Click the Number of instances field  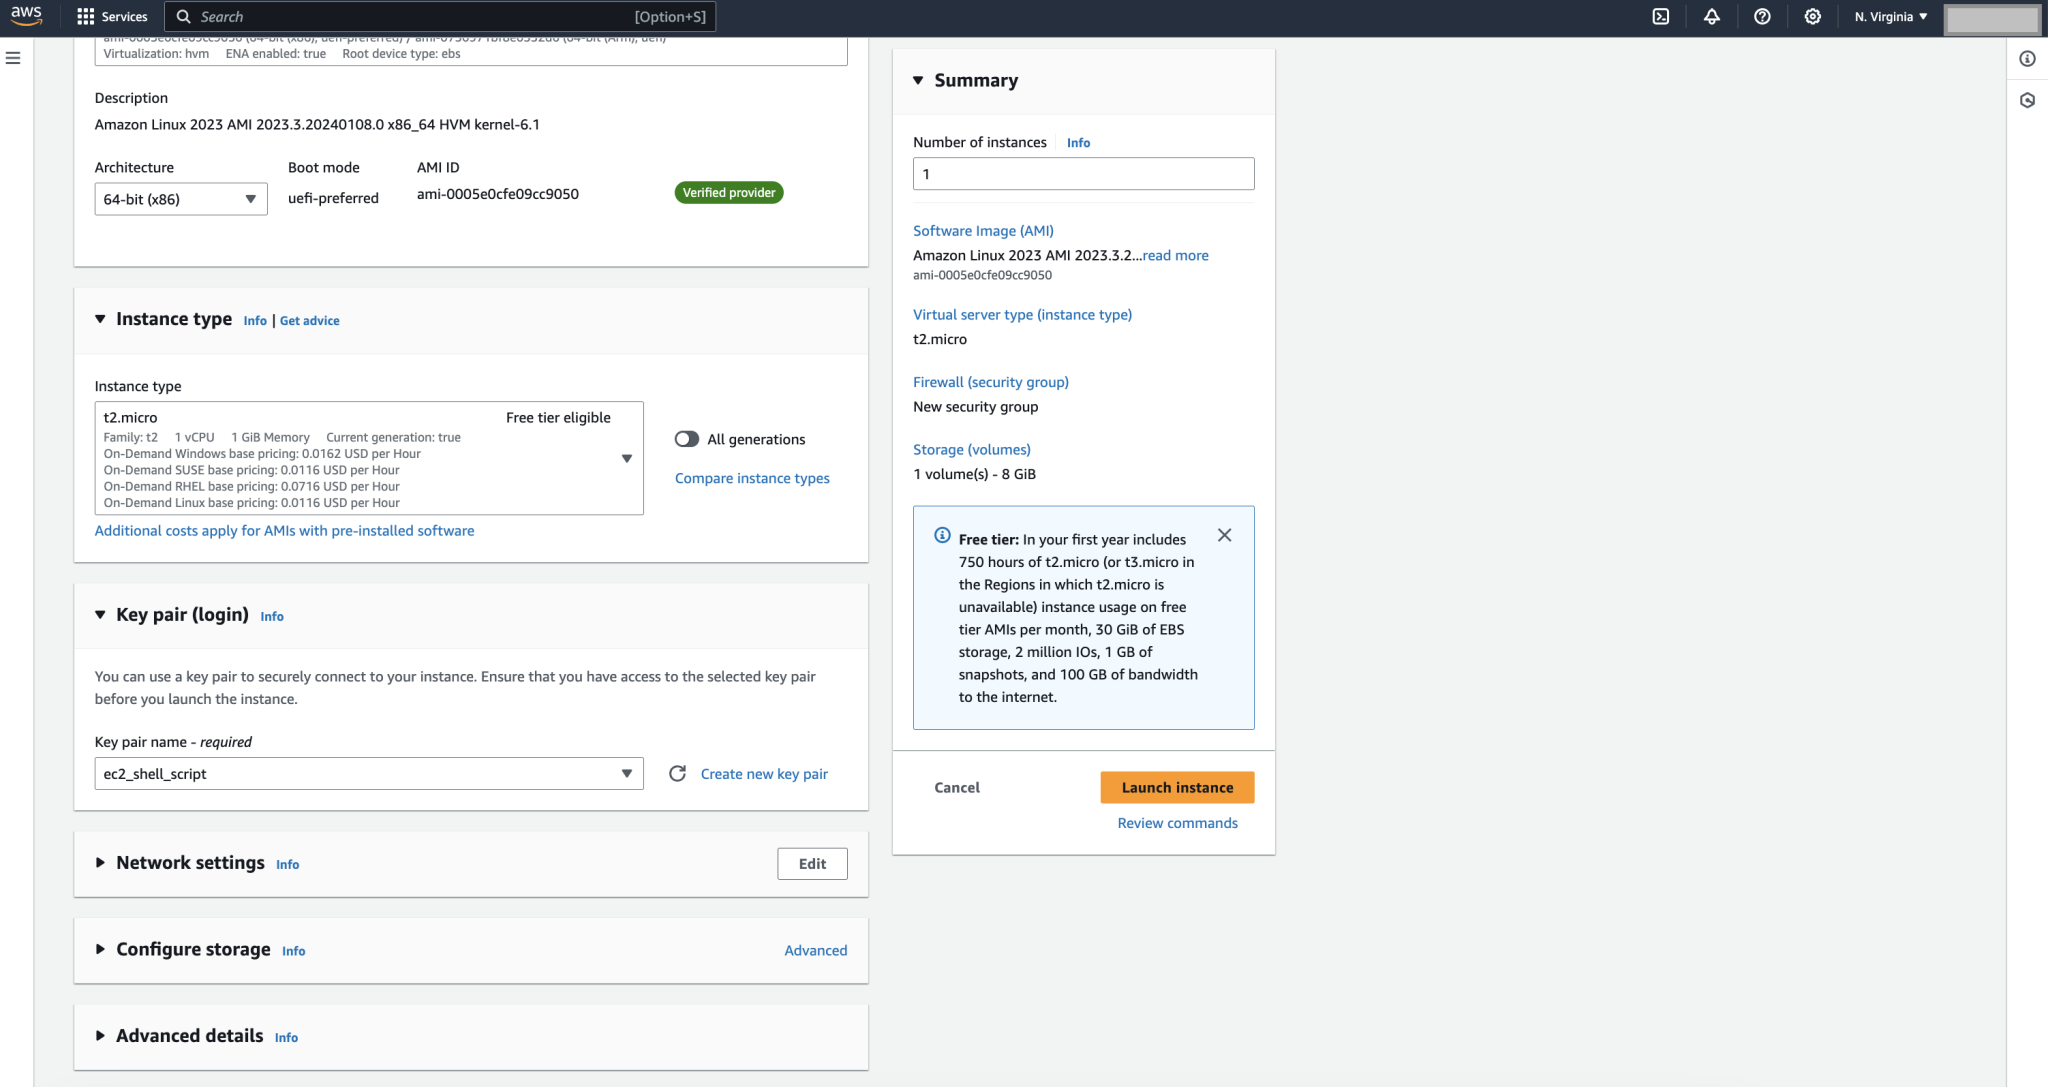tap(1083, 173)
